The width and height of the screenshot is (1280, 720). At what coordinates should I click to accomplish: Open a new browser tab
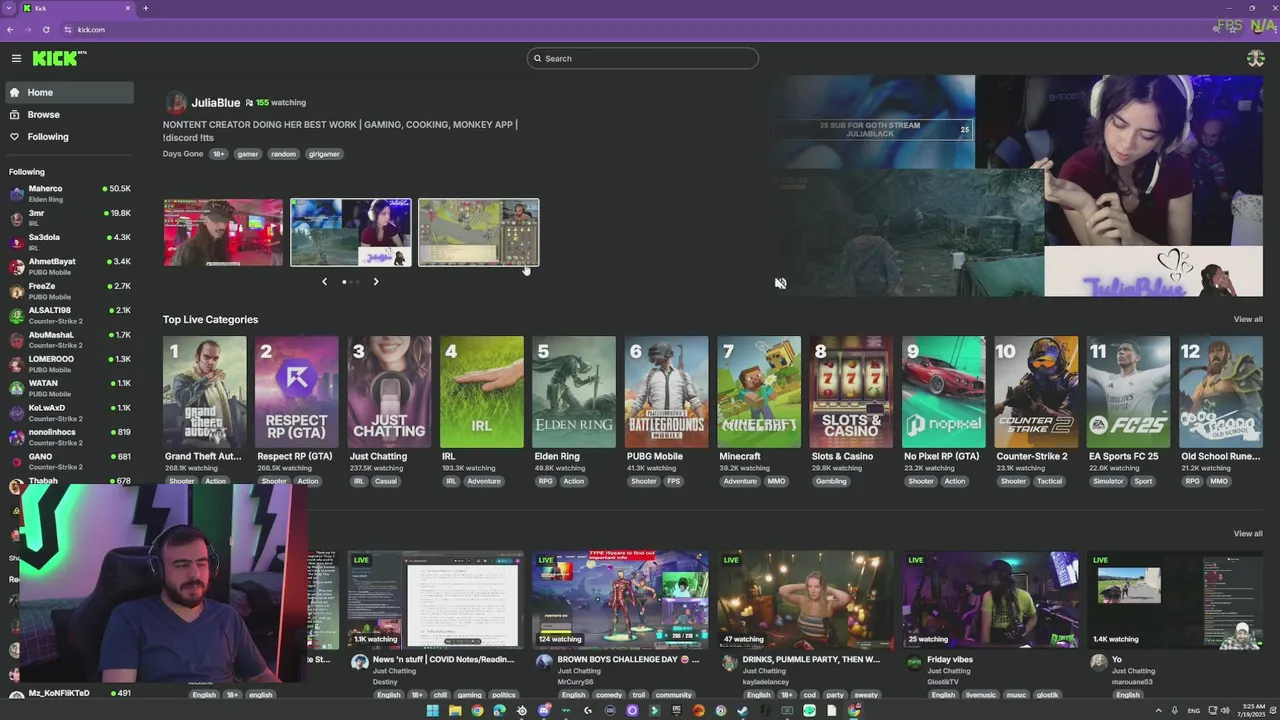[x=145, y=8]
